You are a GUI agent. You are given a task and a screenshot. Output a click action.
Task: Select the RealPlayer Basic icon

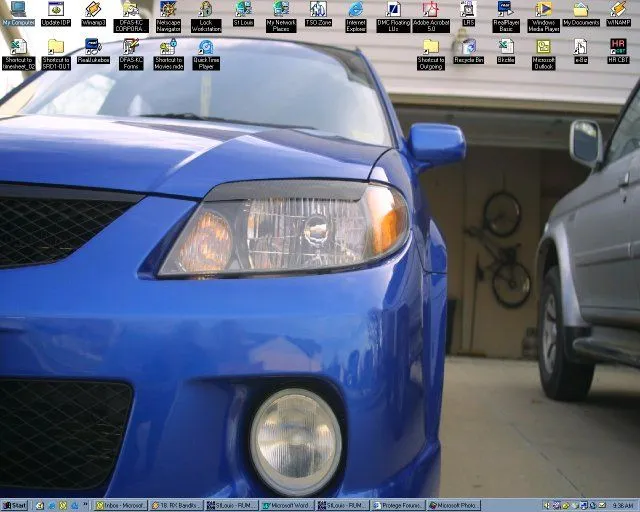coord(506,10)
